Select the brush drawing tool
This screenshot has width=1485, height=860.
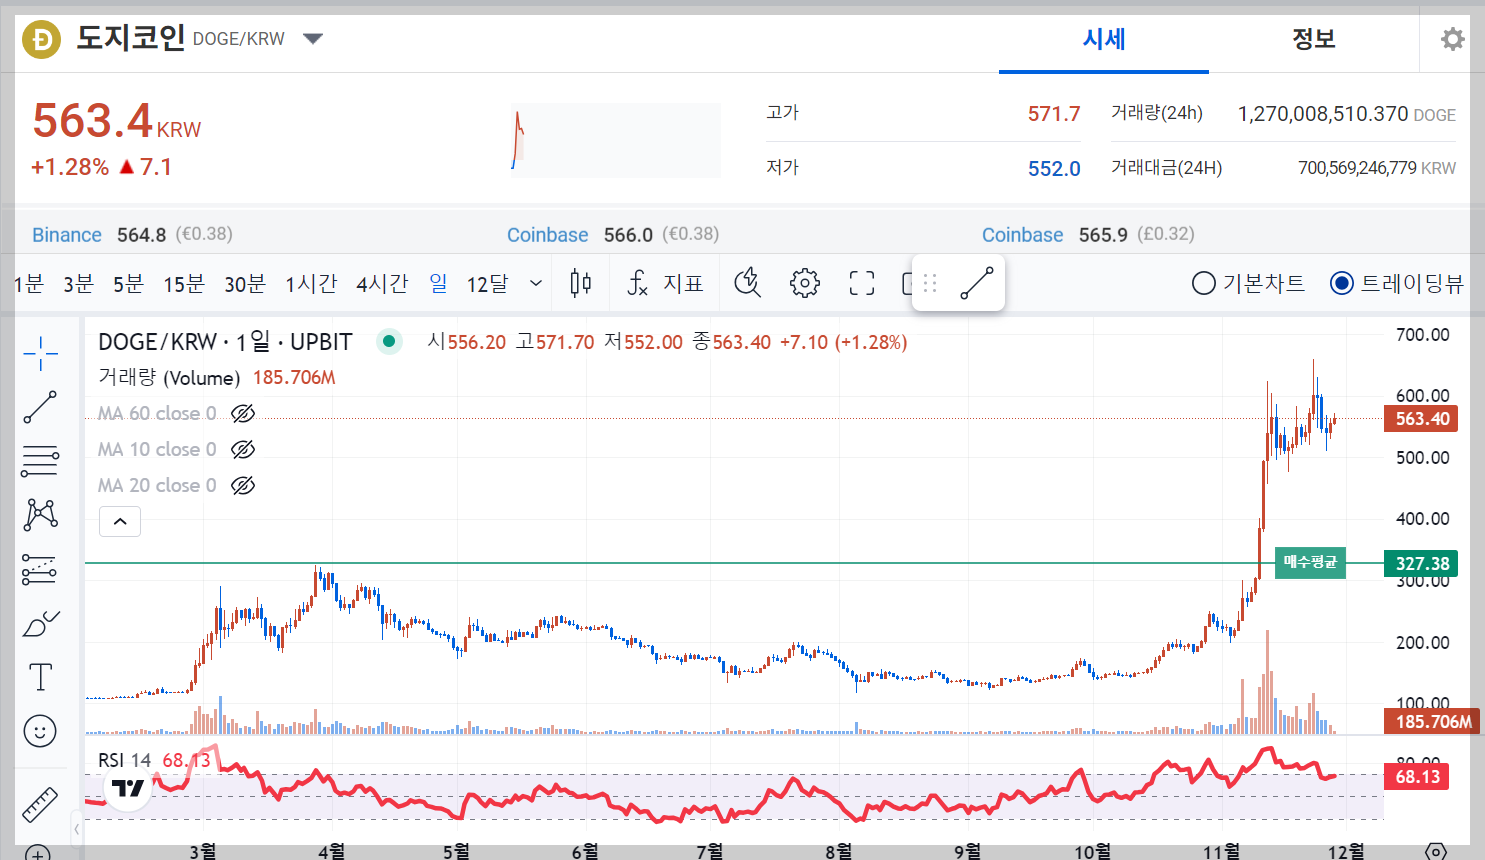point(40,624)
